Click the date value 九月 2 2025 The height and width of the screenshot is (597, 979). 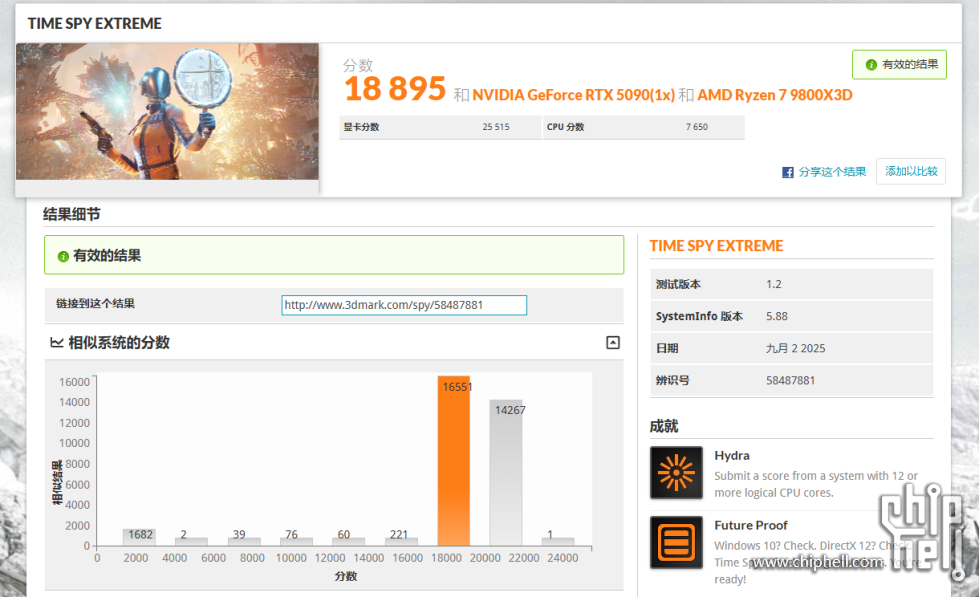795,348
